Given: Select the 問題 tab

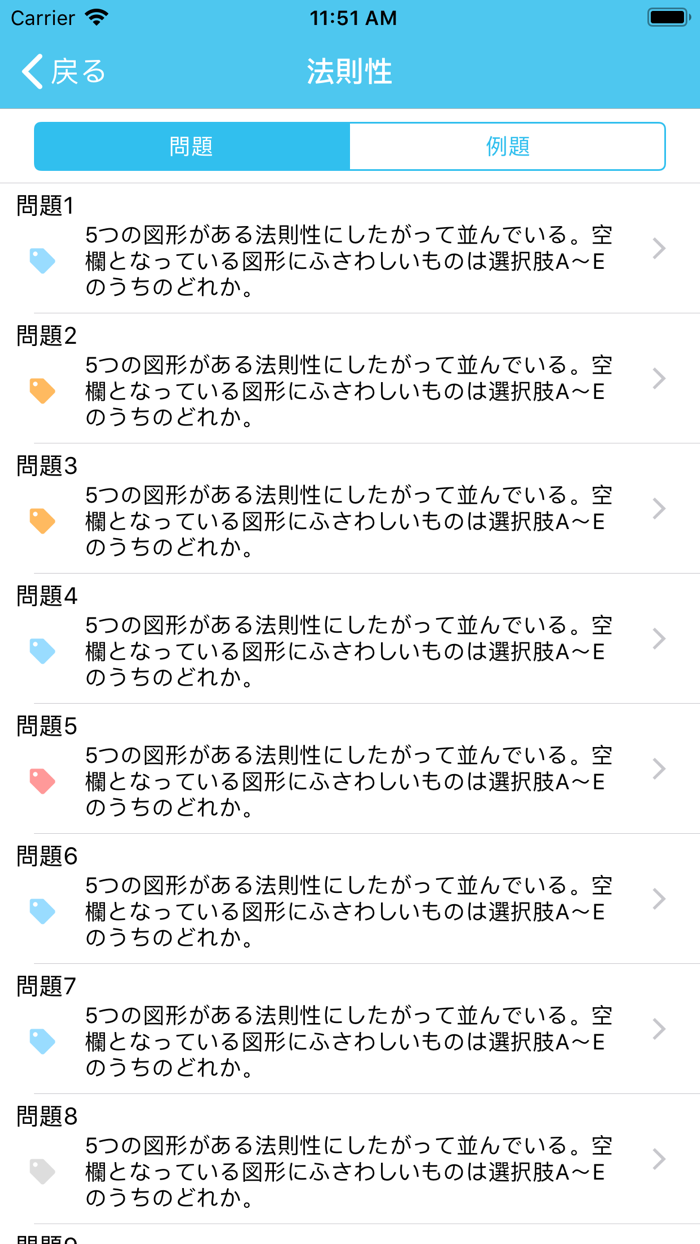Looking at the screenshot, I should (191, 146).
